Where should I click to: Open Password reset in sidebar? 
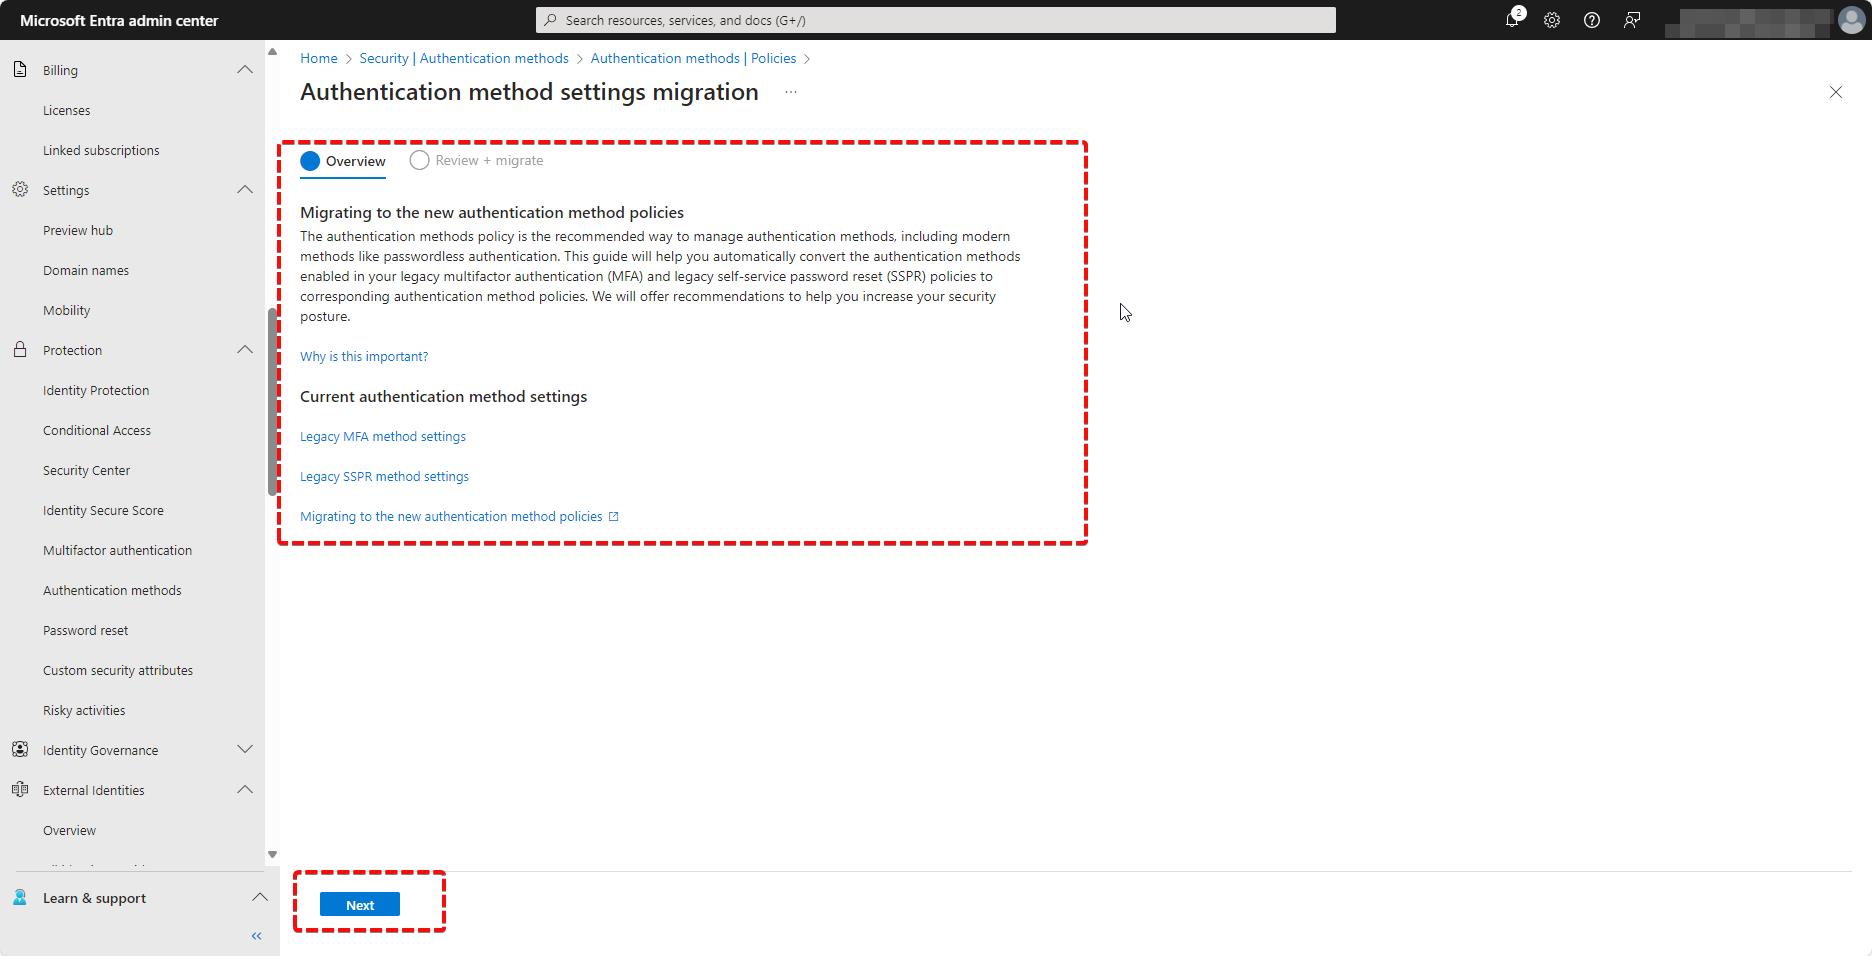(x=85, y=630)
